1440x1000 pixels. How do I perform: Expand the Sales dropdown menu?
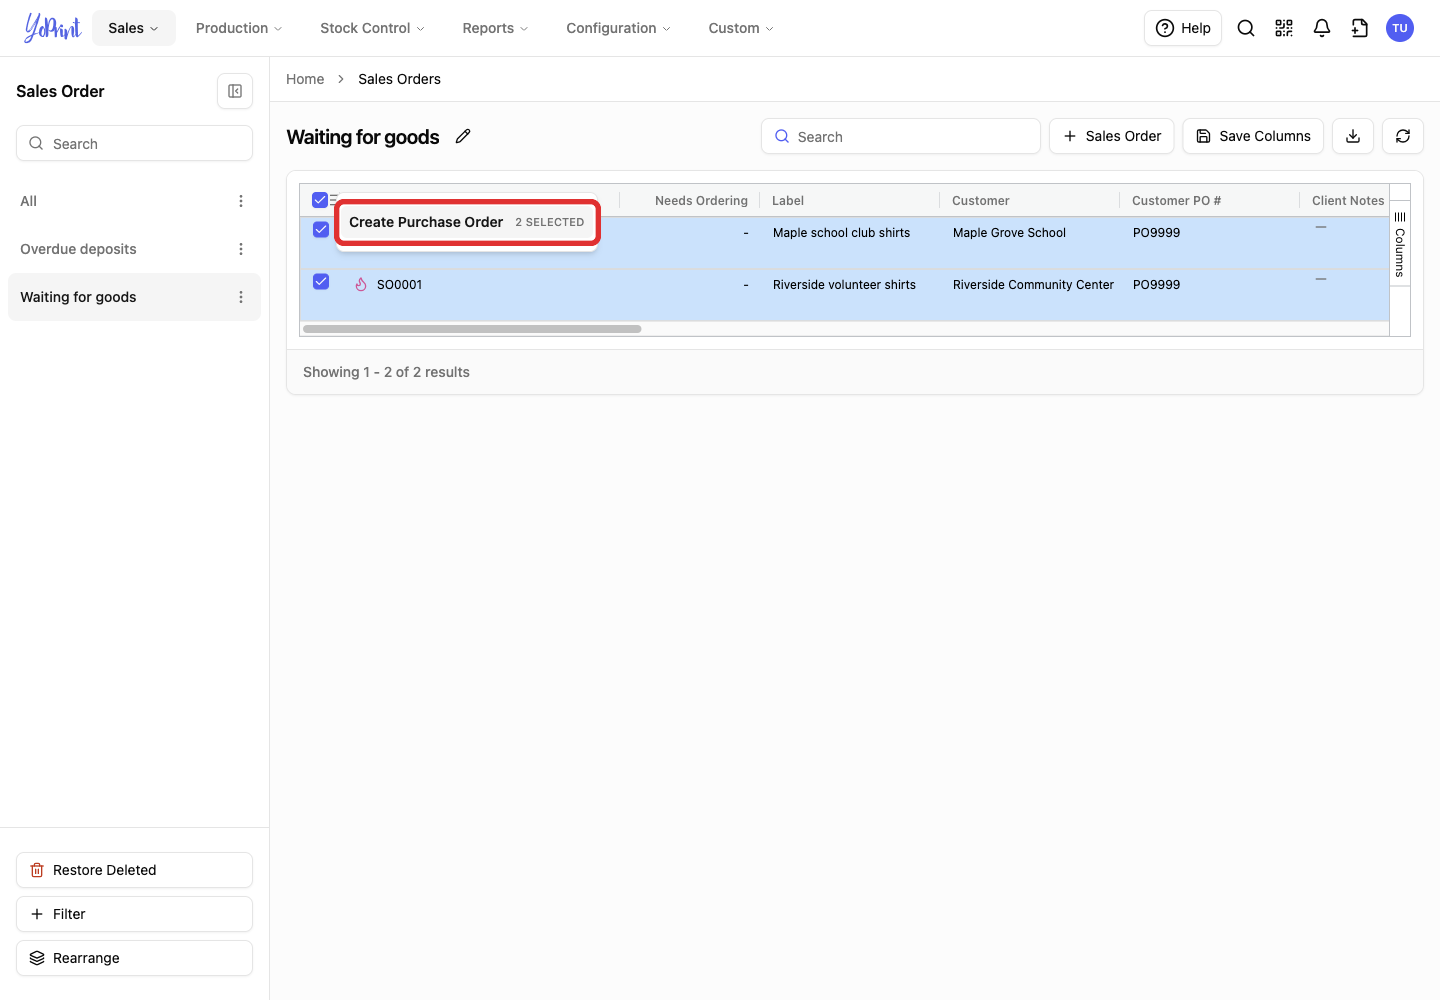134,28
